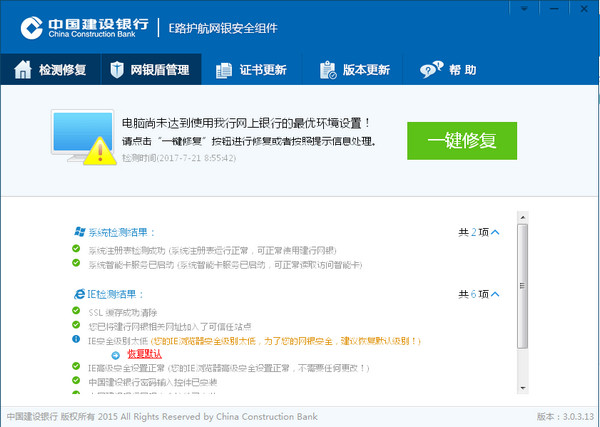Open the title bar dropdown menu arrow
Viewport: 600px width, 427px height.
524,8
